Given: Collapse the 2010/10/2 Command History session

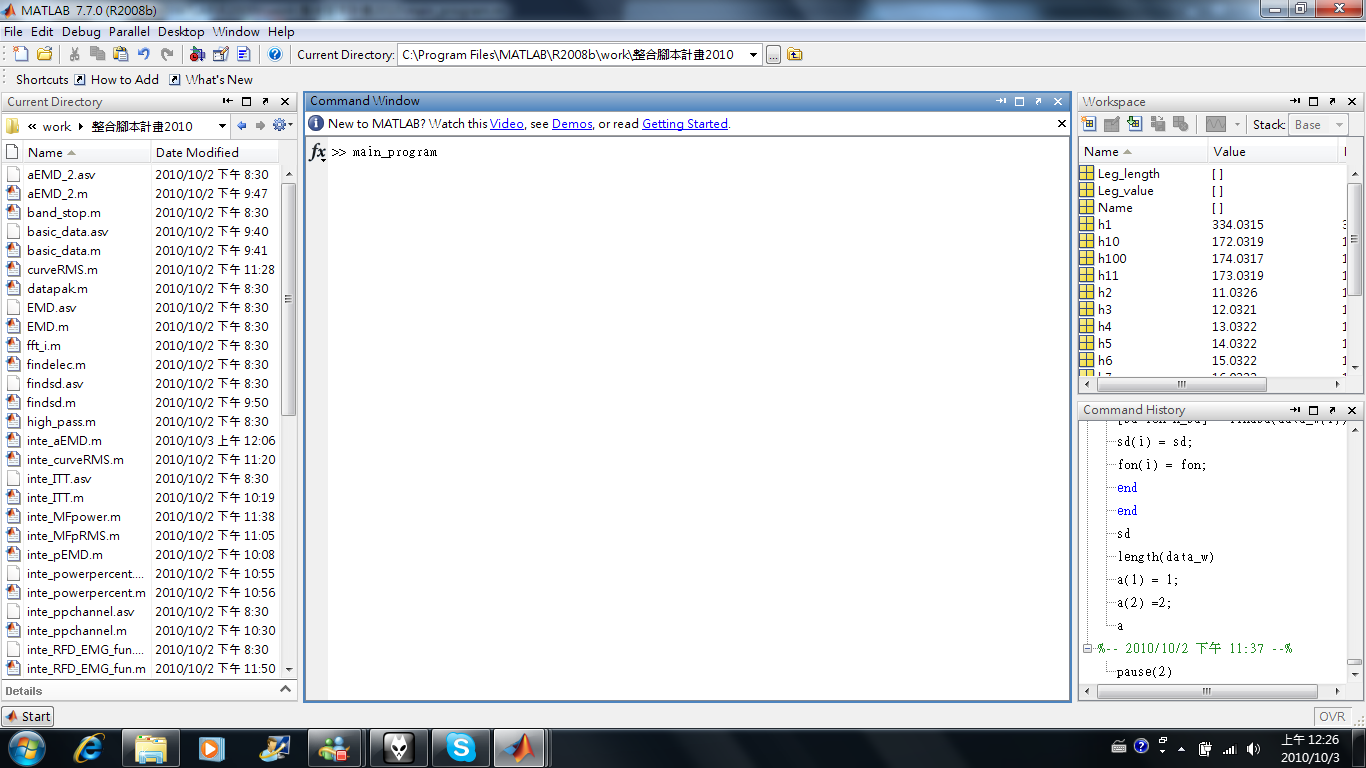Looking at the screenshot, I should coord(1088,649).
